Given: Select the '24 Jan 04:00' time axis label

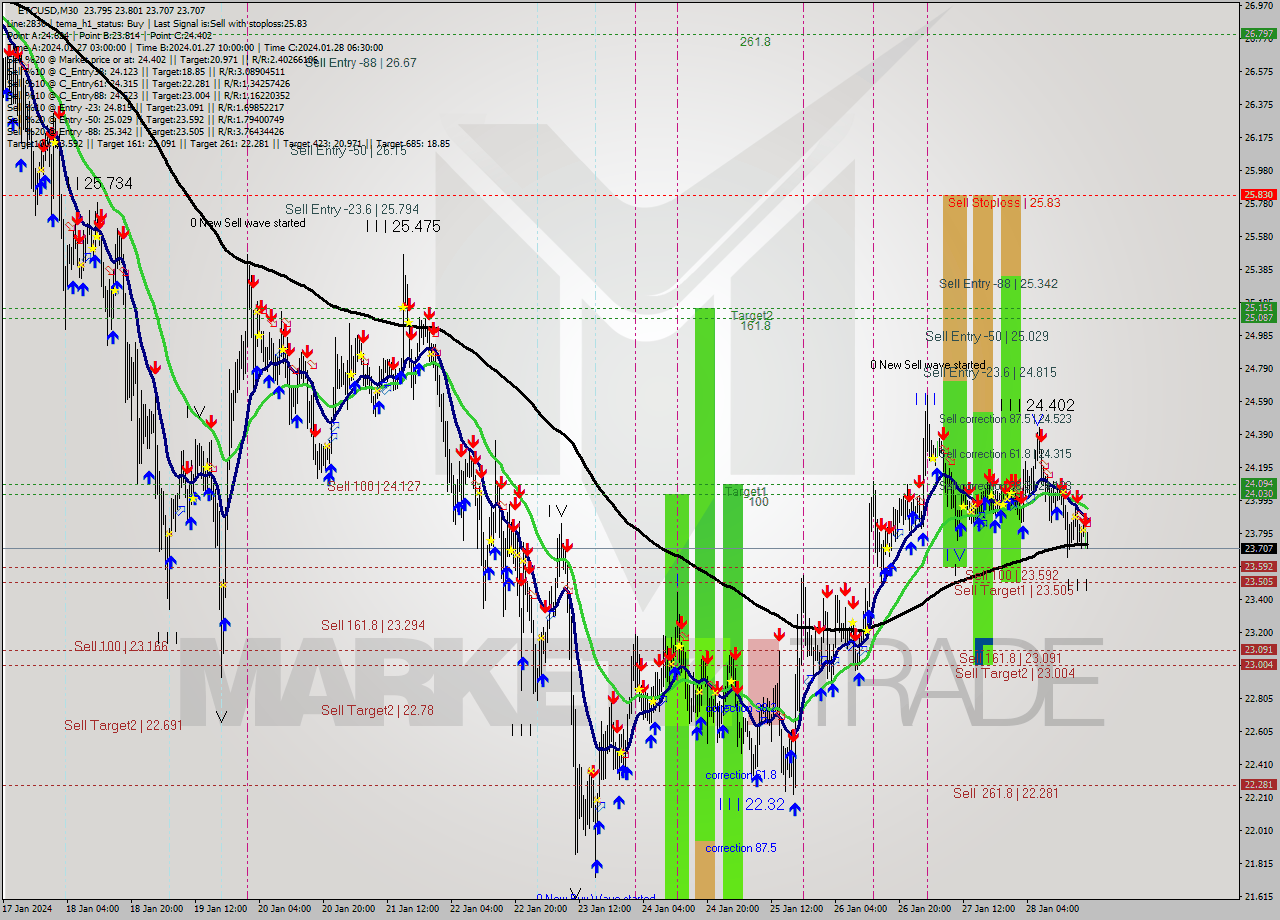Looking at the screenshot, I should [668, 909].
